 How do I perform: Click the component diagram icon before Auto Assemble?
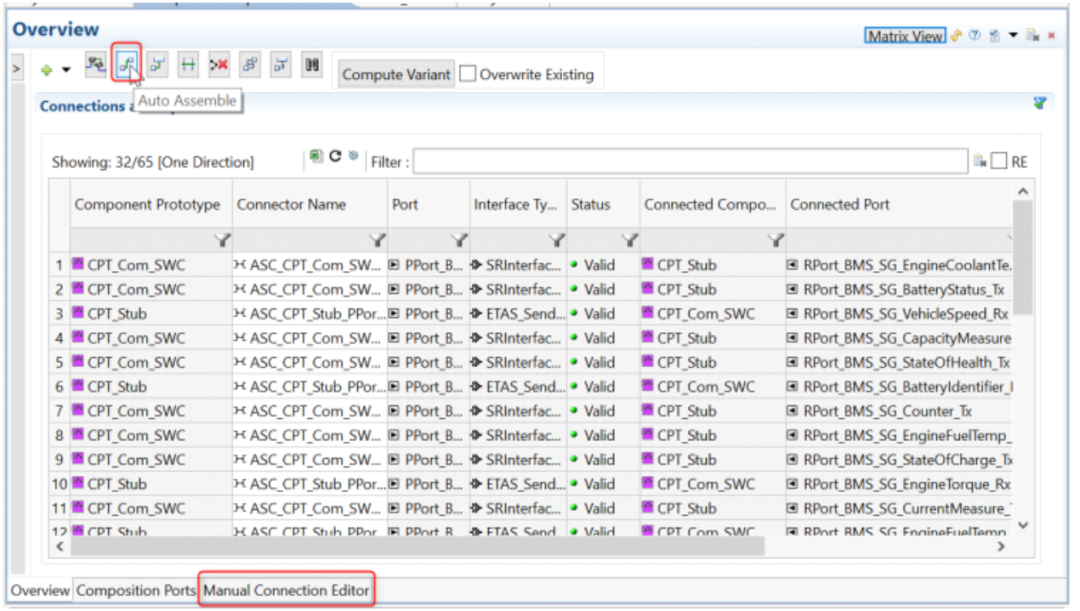(x=95, y=65)
